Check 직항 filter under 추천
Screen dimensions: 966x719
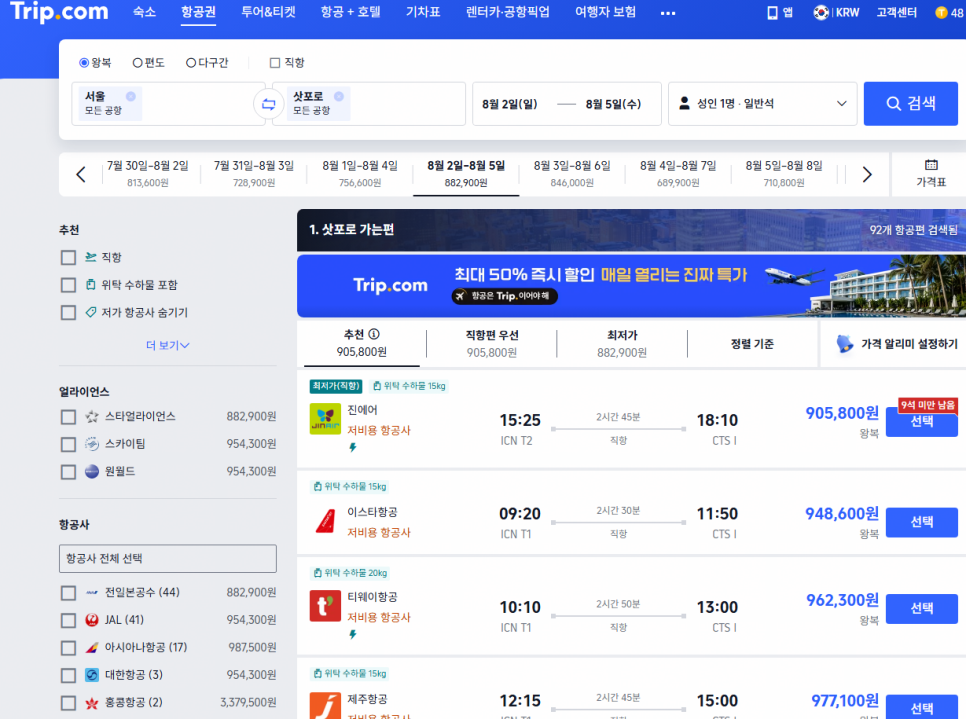coord(68,257)
